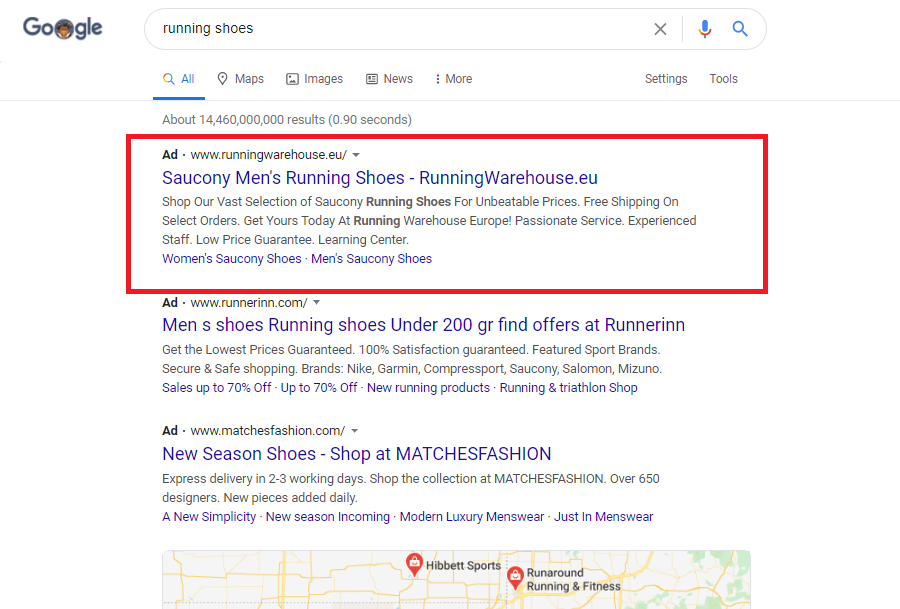Select the All results tab
Image resolution: width=900 pixels, height=609 pixels.
pyautogui.click(x=179, y=79)
